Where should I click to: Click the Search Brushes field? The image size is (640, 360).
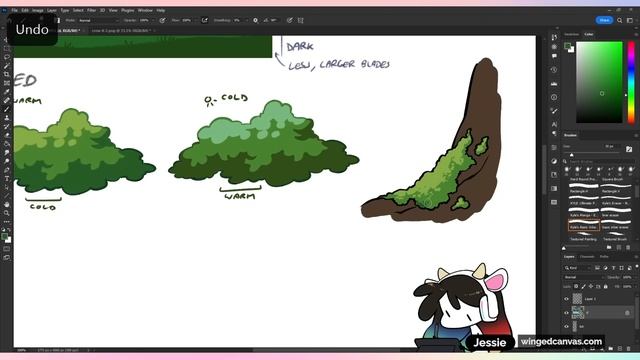coord(598,162)
